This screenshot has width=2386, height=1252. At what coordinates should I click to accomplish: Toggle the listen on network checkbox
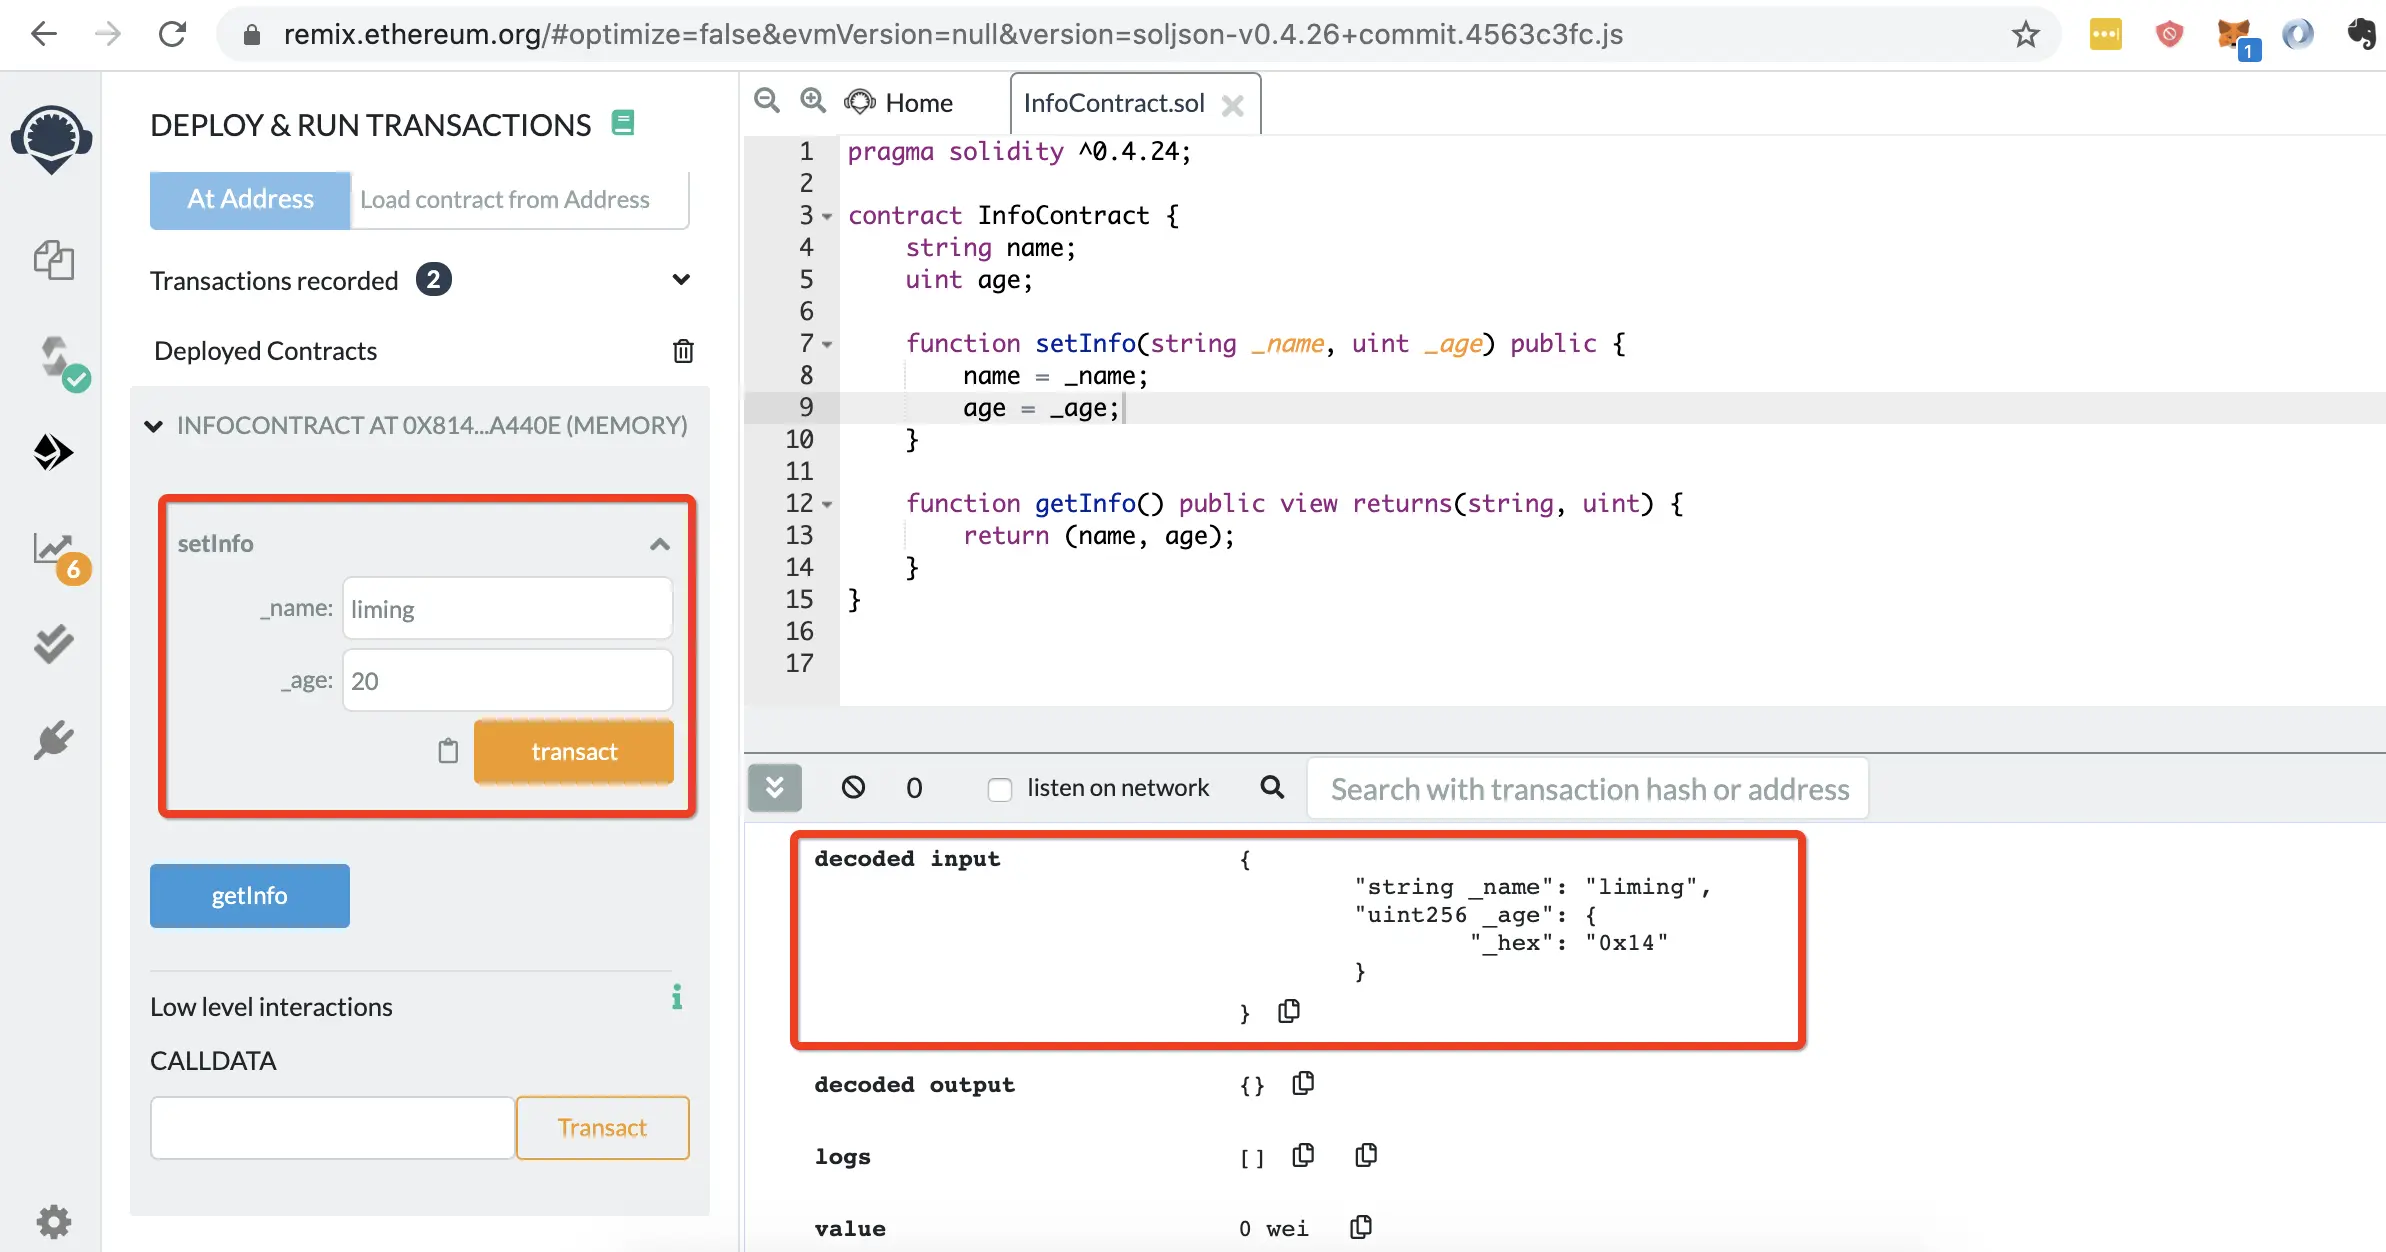coord(999,789)
